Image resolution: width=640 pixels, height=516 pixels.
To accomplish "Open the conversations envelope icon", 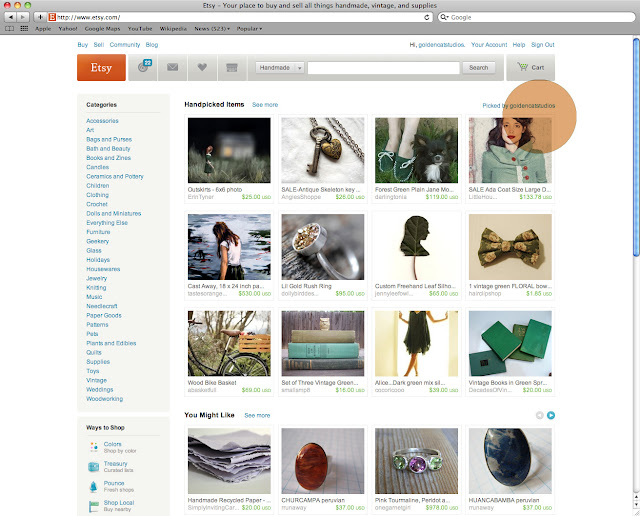I will [x=172, y=67].
